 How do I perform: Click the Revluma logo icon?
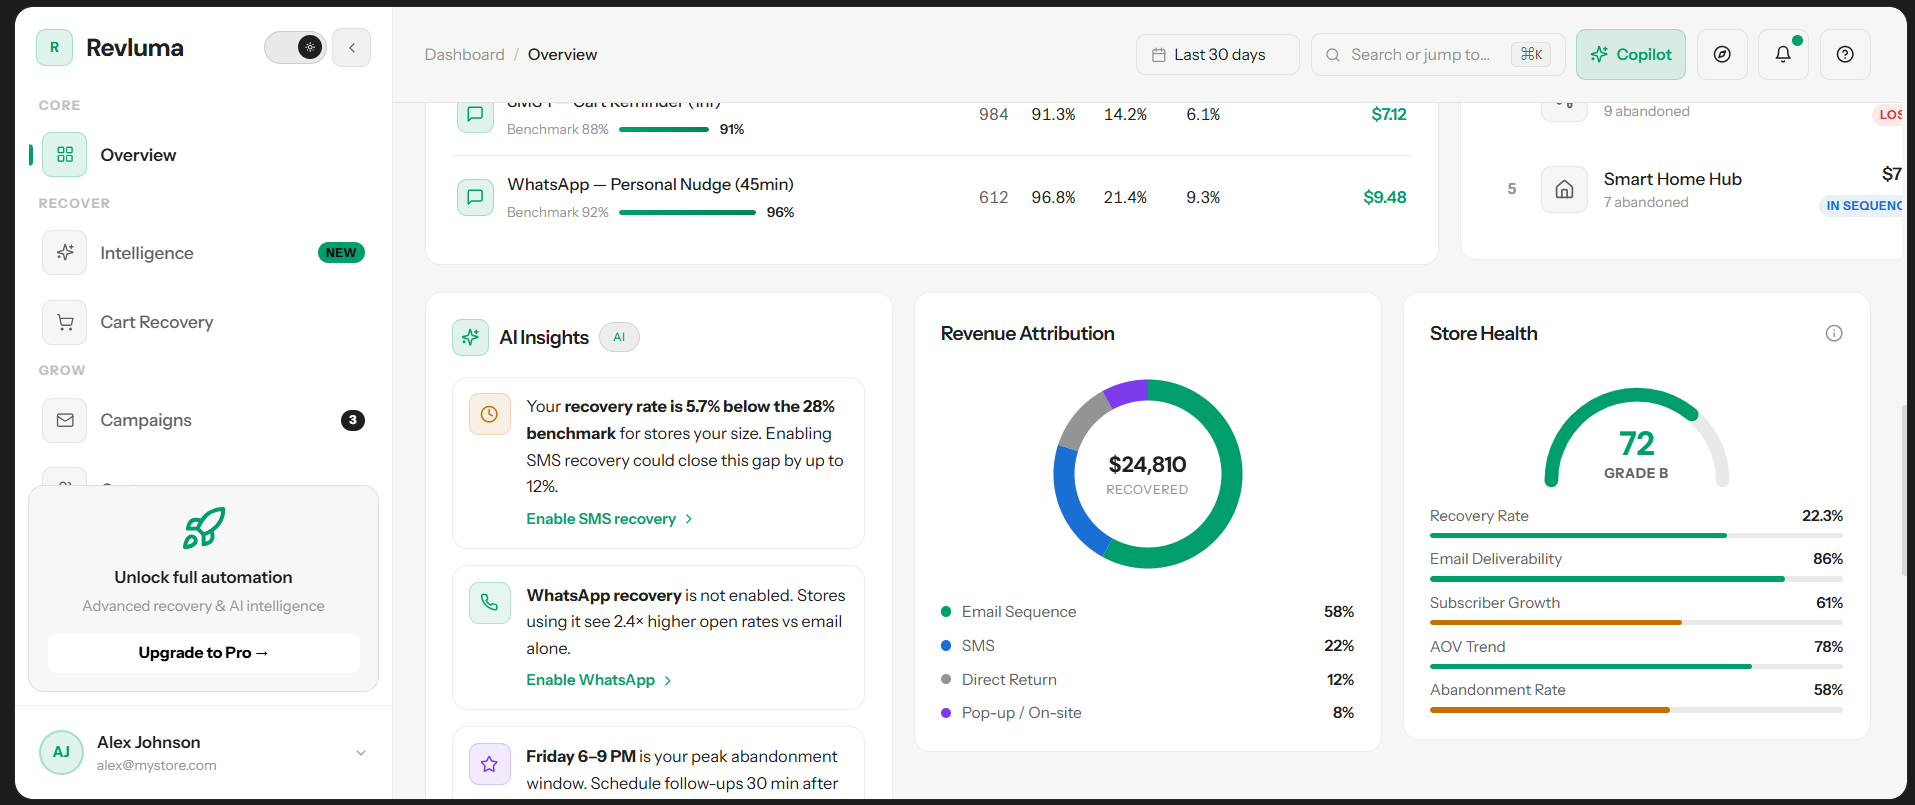point(54,47)
